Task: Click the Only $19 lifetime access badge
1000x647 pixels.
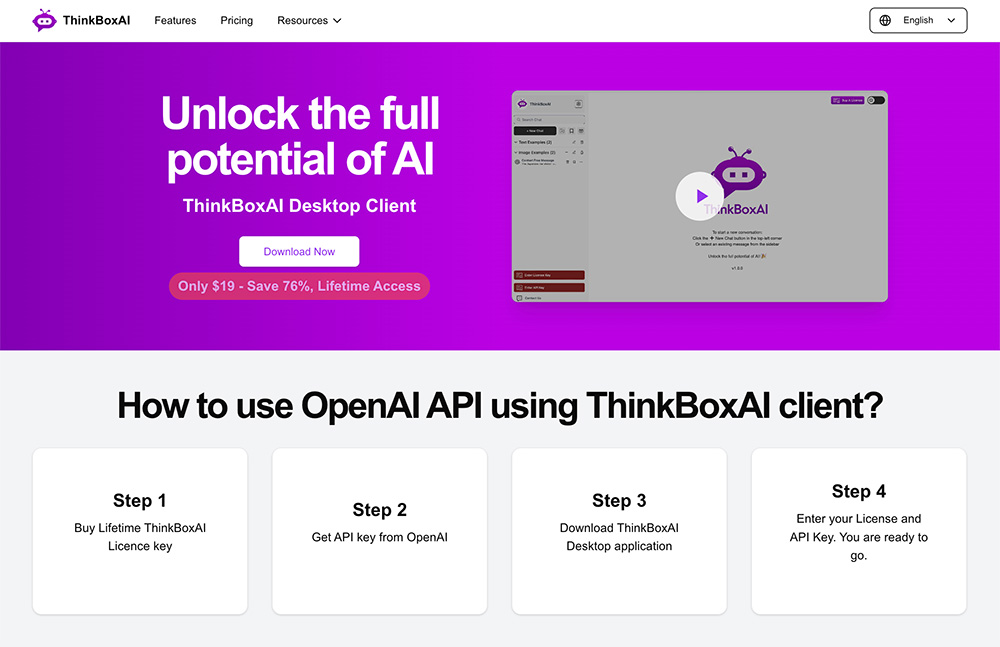Action: coord(299,286)
